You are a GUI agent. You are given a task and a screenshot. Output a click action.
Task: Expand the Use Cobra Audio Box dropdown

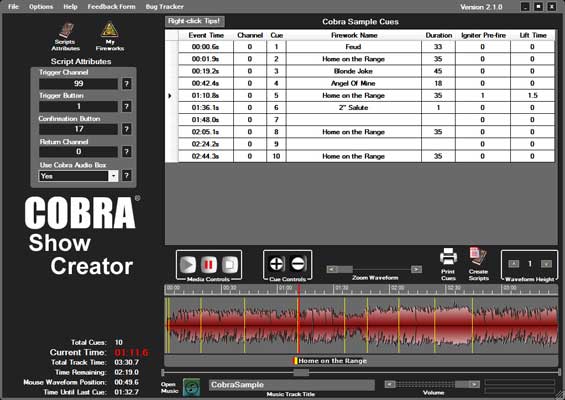point(113,176)
